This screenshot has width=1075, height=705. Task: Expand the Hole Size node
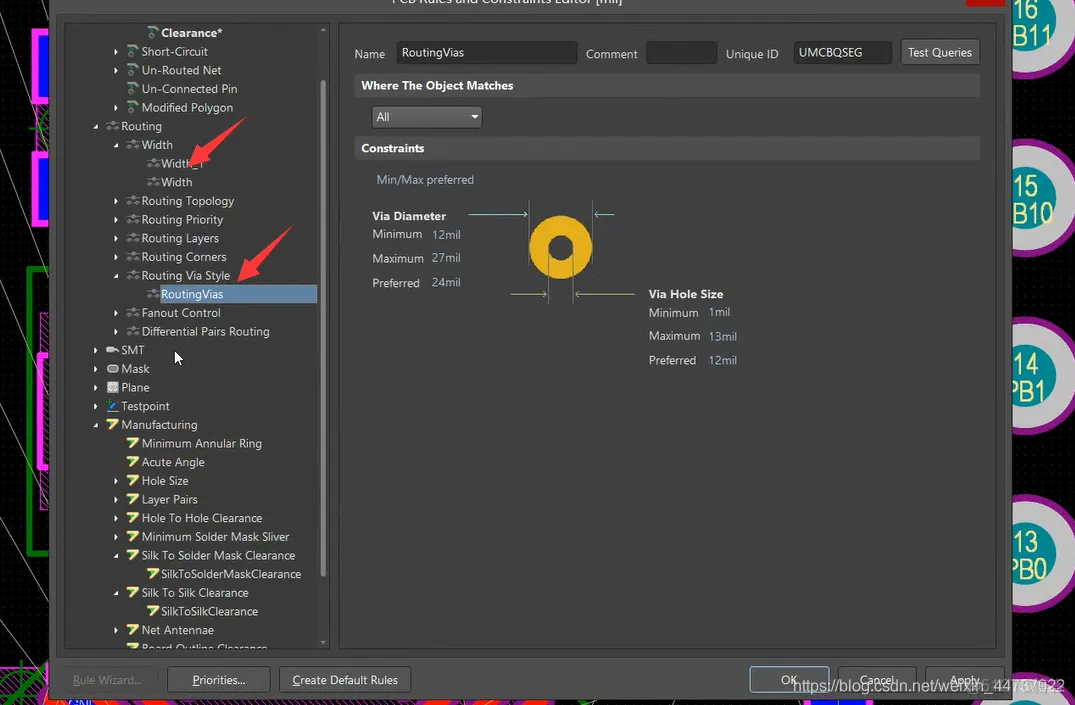(116, 481)
